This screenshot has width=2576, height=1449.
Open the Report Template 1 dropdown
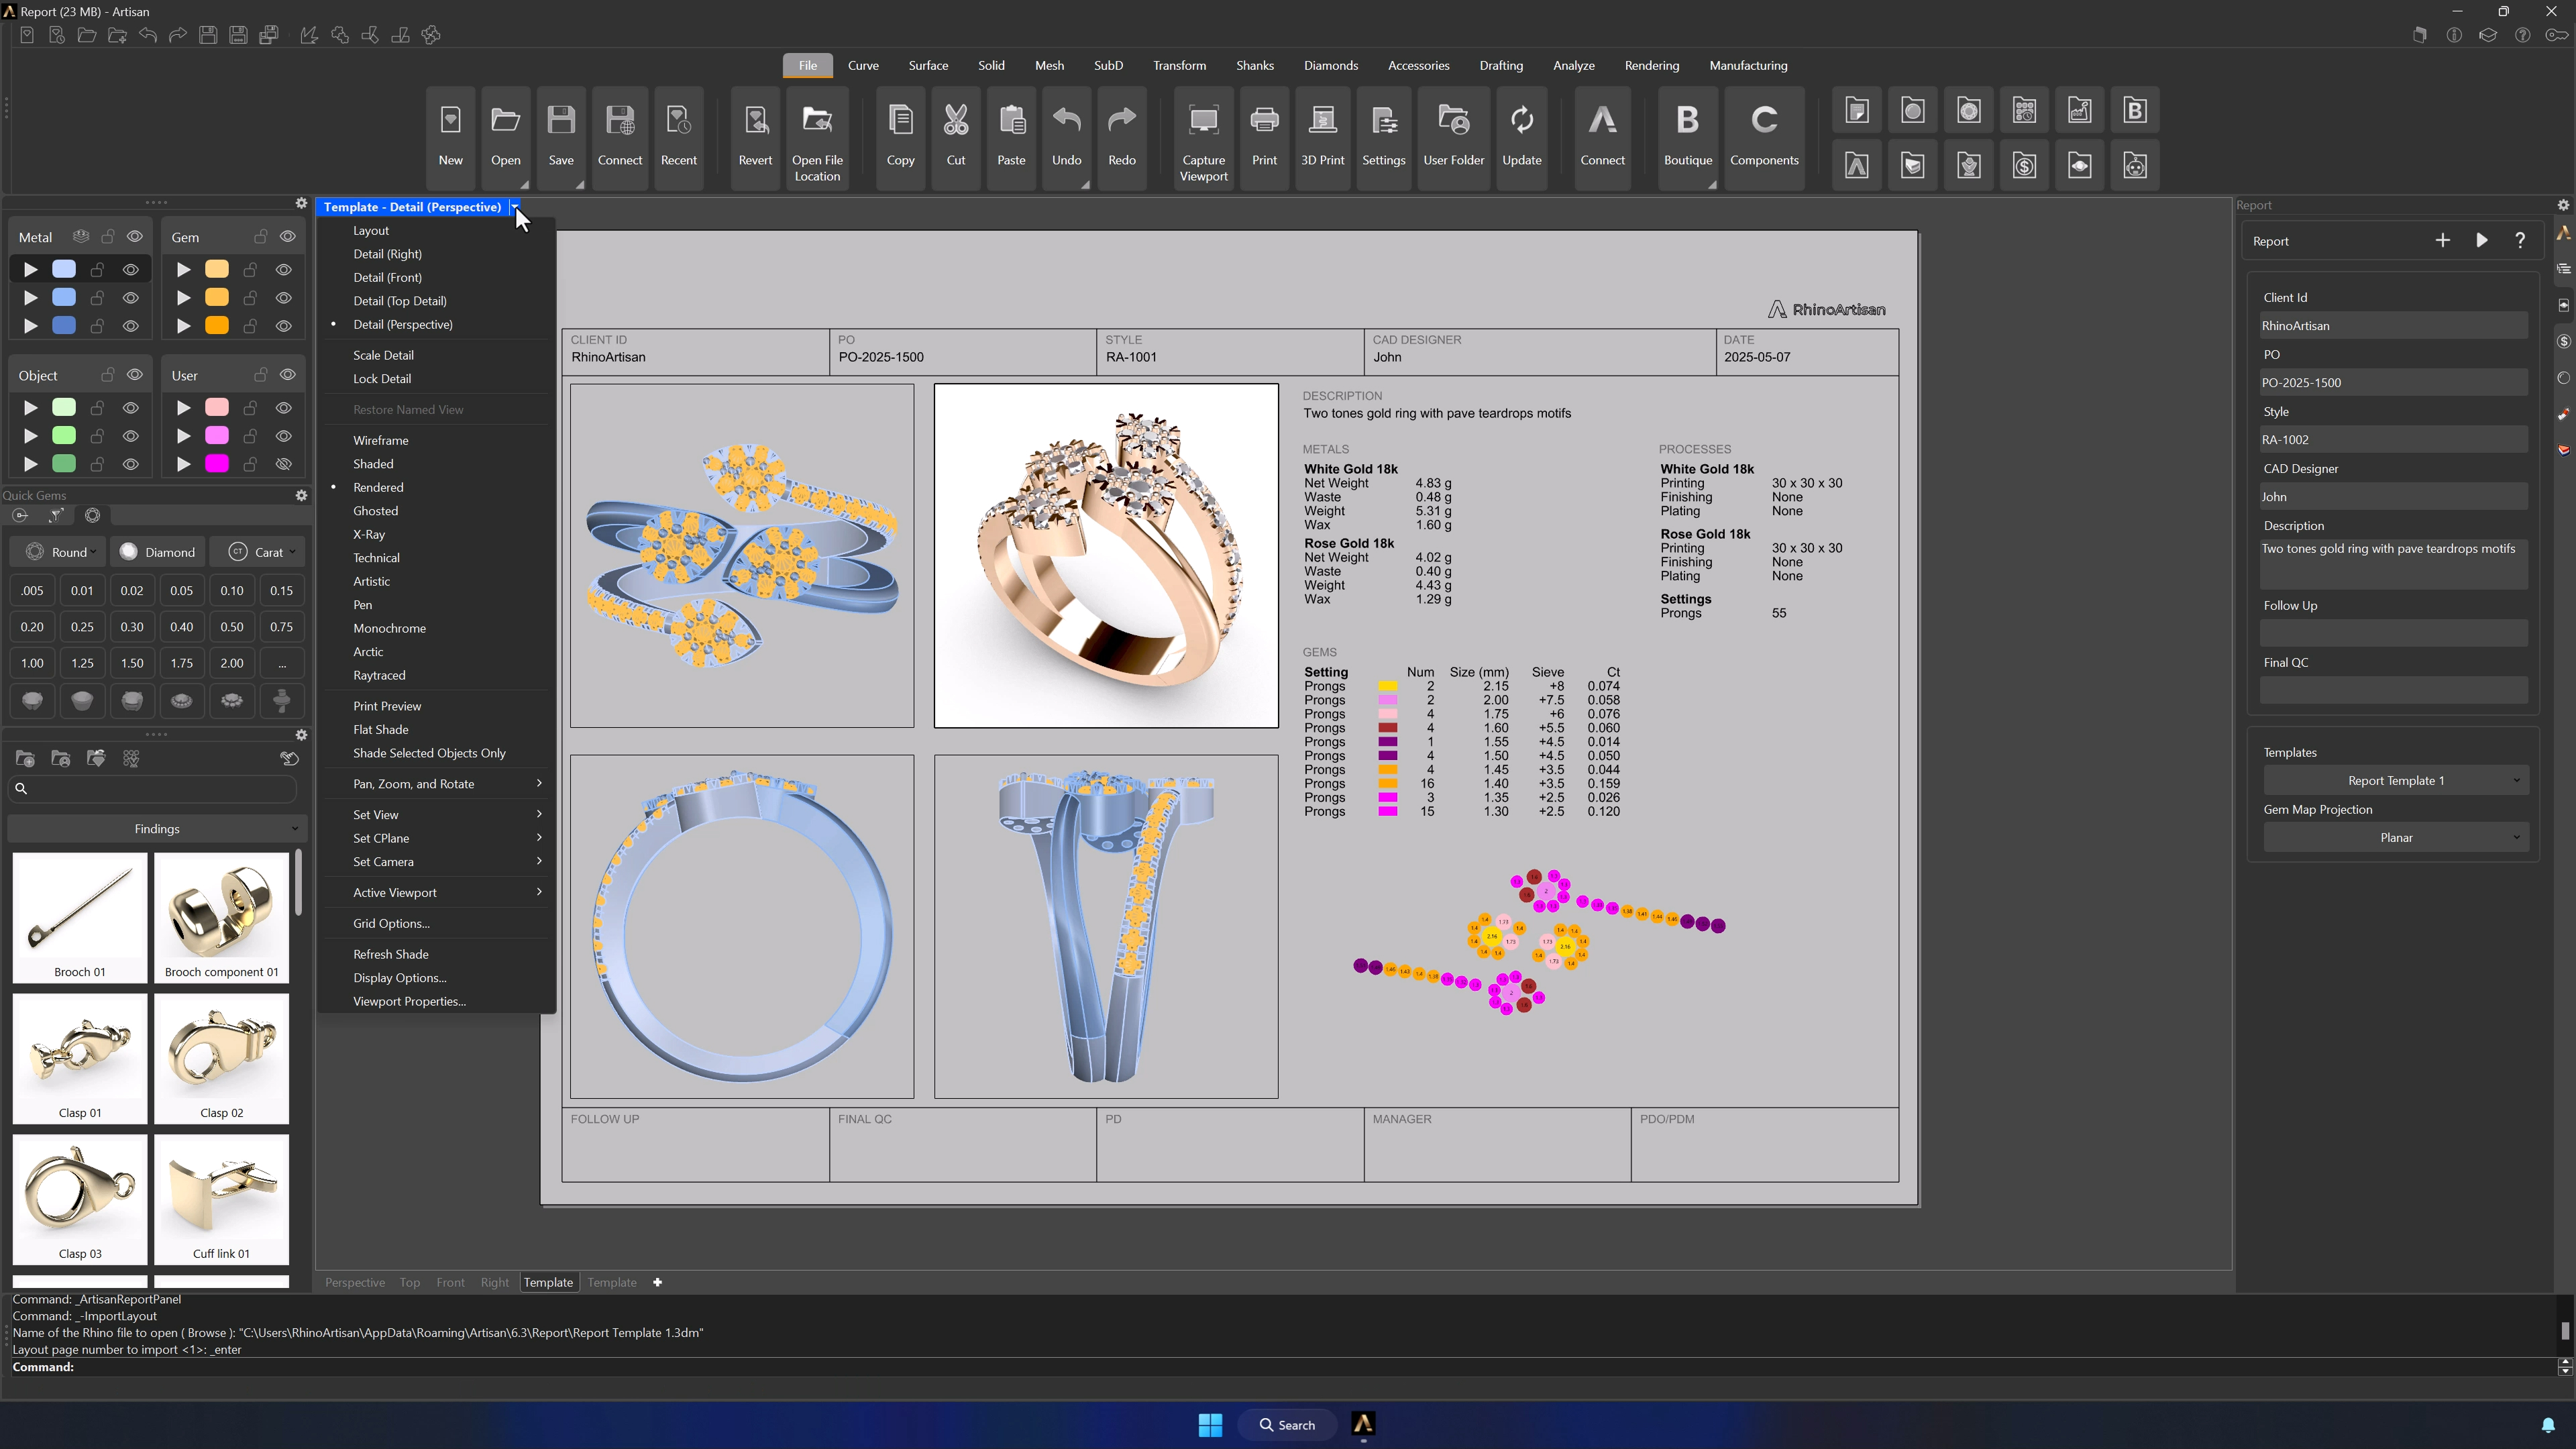(2395, 781)
